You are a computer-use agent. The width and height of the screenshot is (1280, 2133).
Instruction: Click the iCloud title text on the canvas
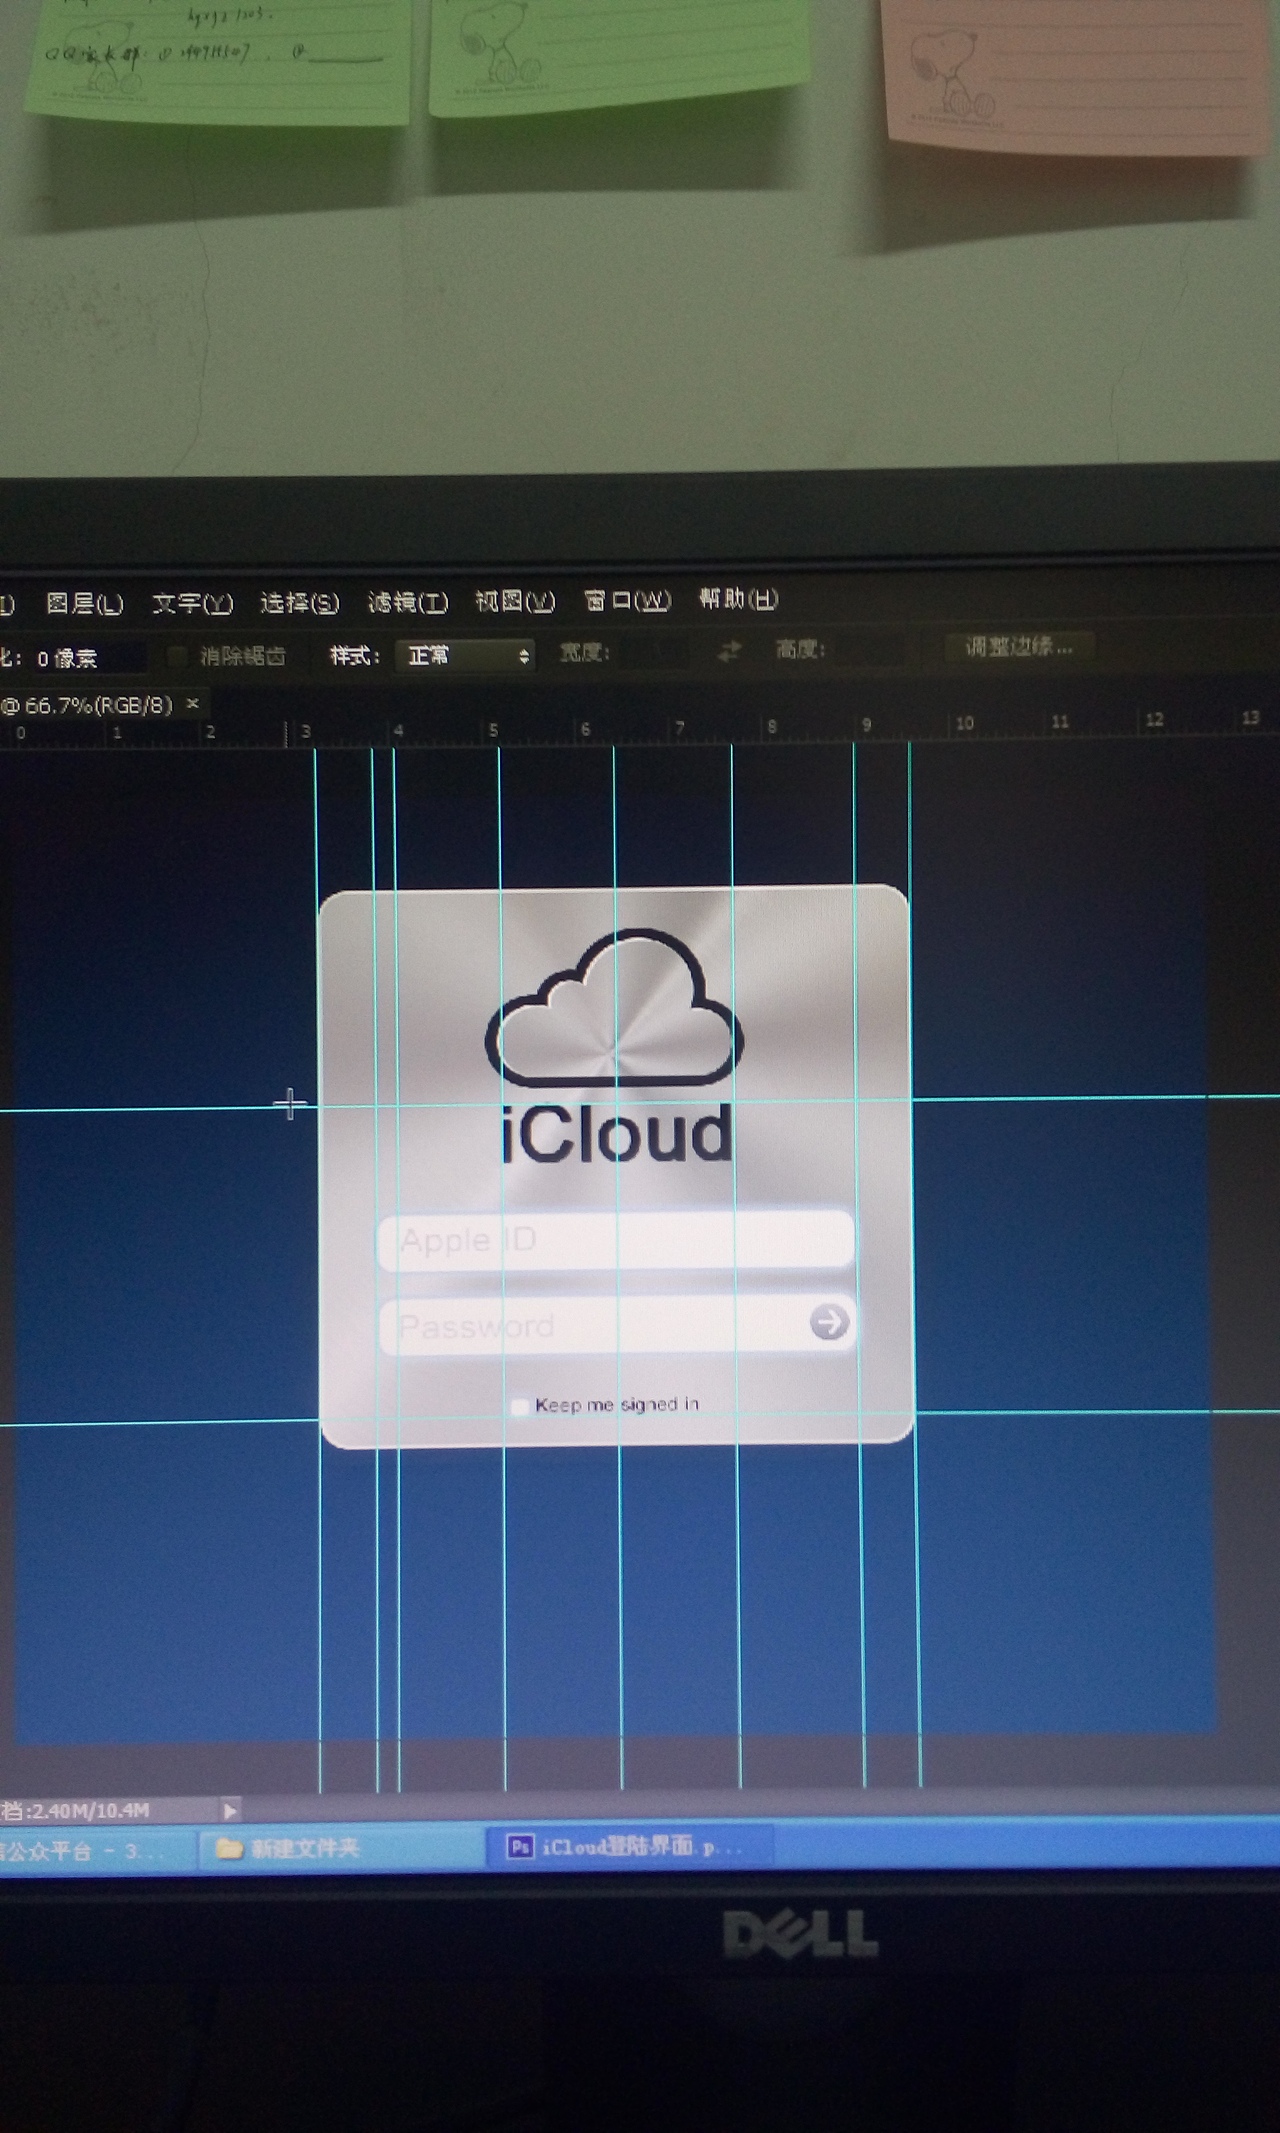(x=617, y=1134)
